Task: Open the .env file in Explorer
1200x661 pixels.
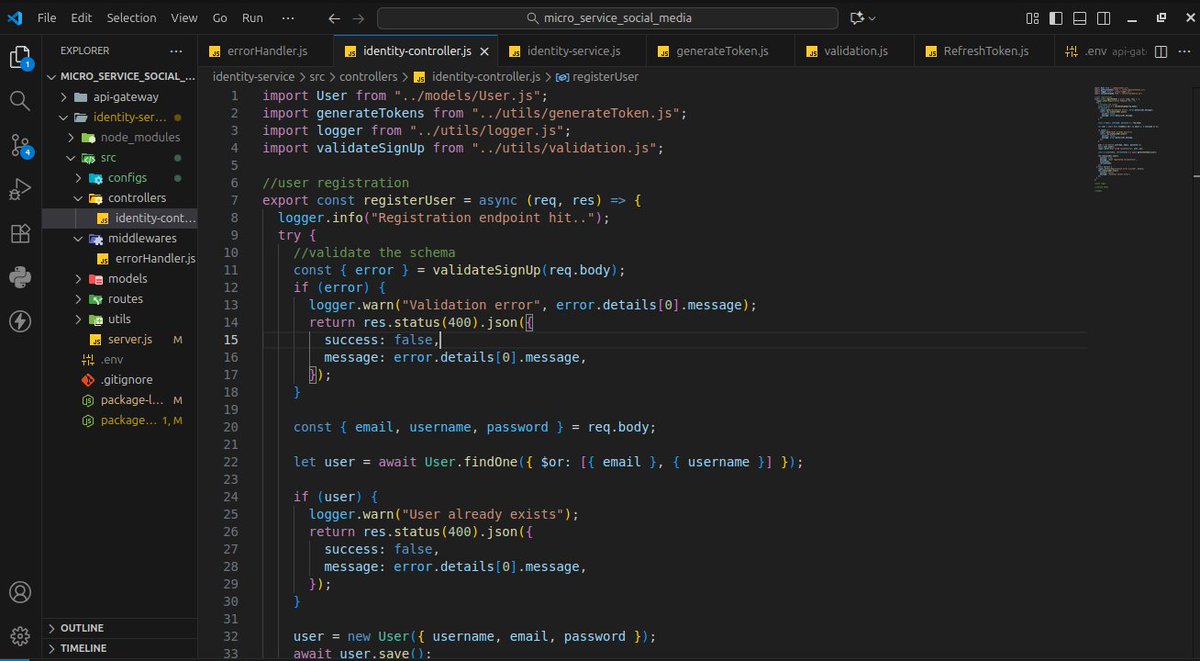Action: pos(111,360)
